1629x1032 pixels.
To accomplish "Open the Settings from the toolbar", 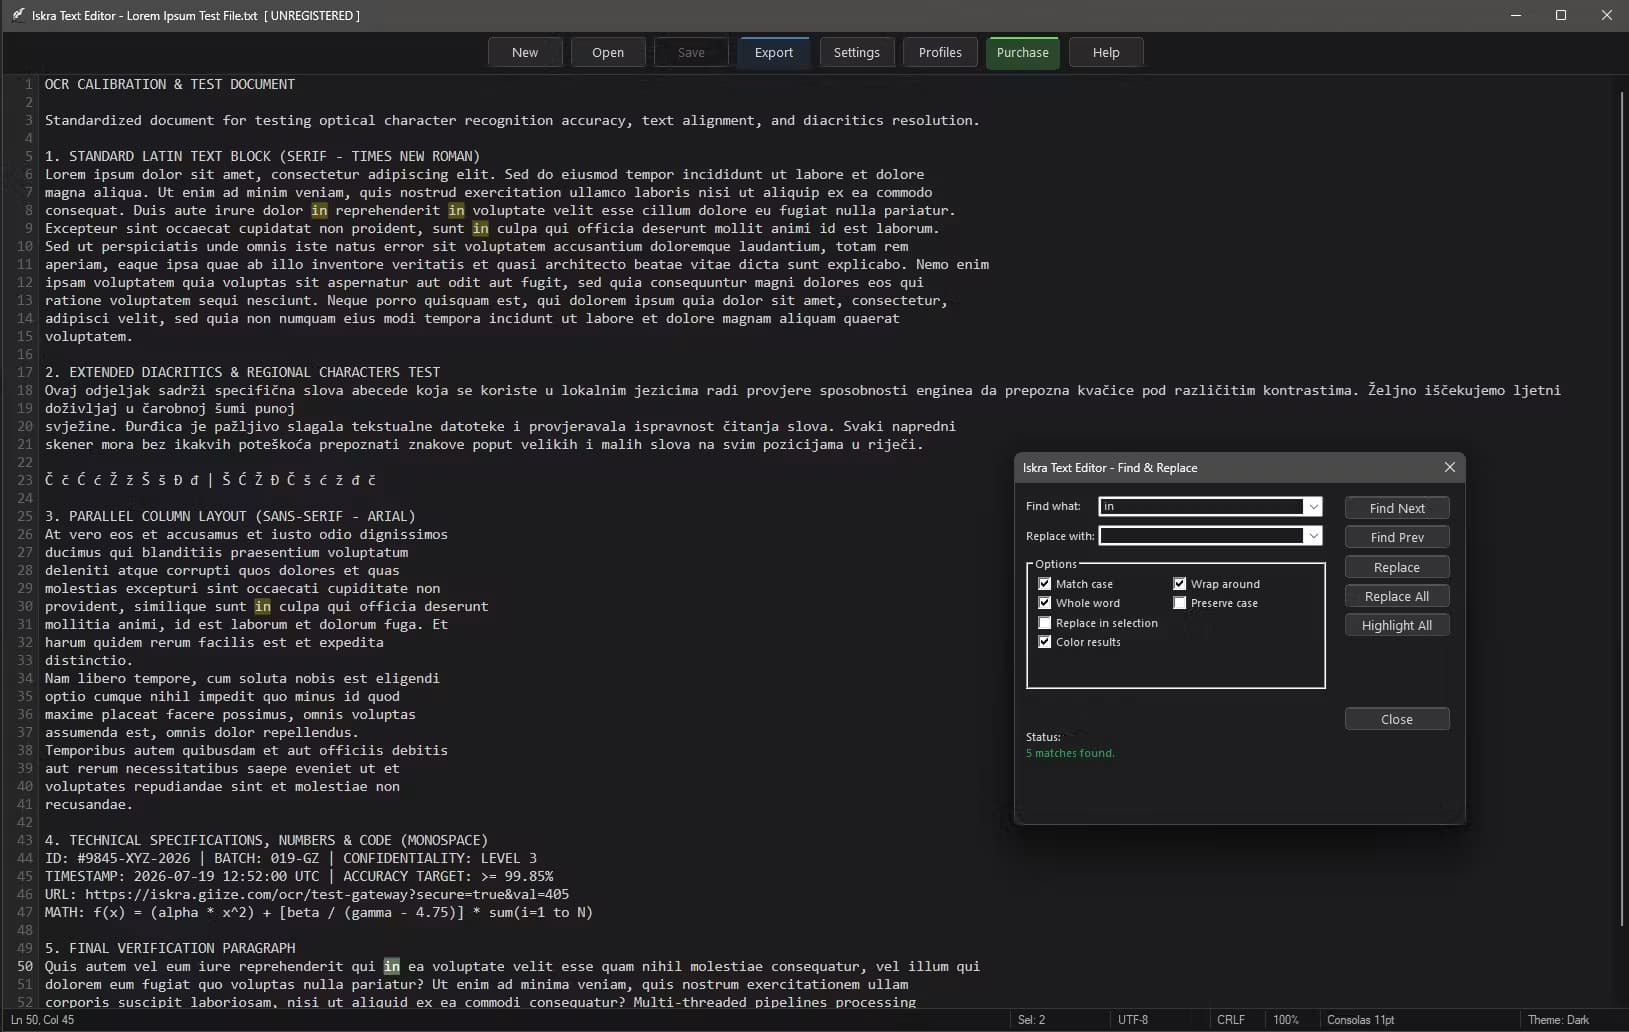I will click(x=857, y=52).
